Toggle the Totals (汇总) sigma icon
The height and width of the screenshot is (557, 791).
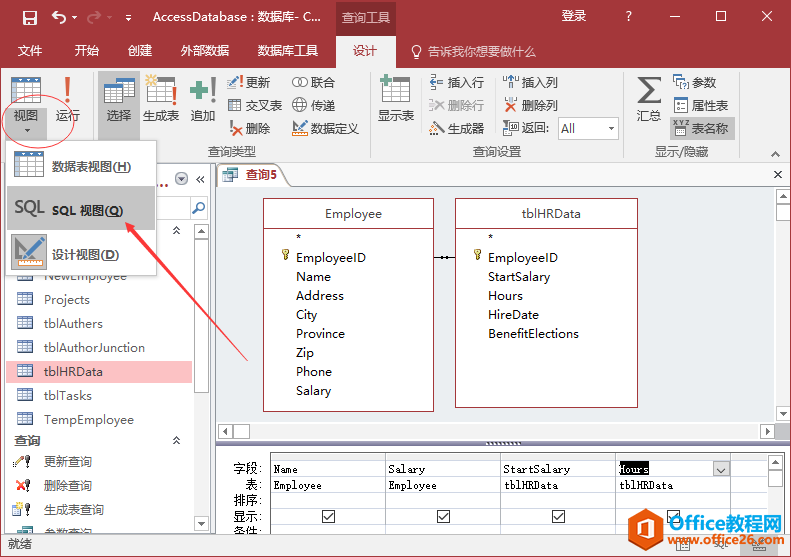[648, 100]
